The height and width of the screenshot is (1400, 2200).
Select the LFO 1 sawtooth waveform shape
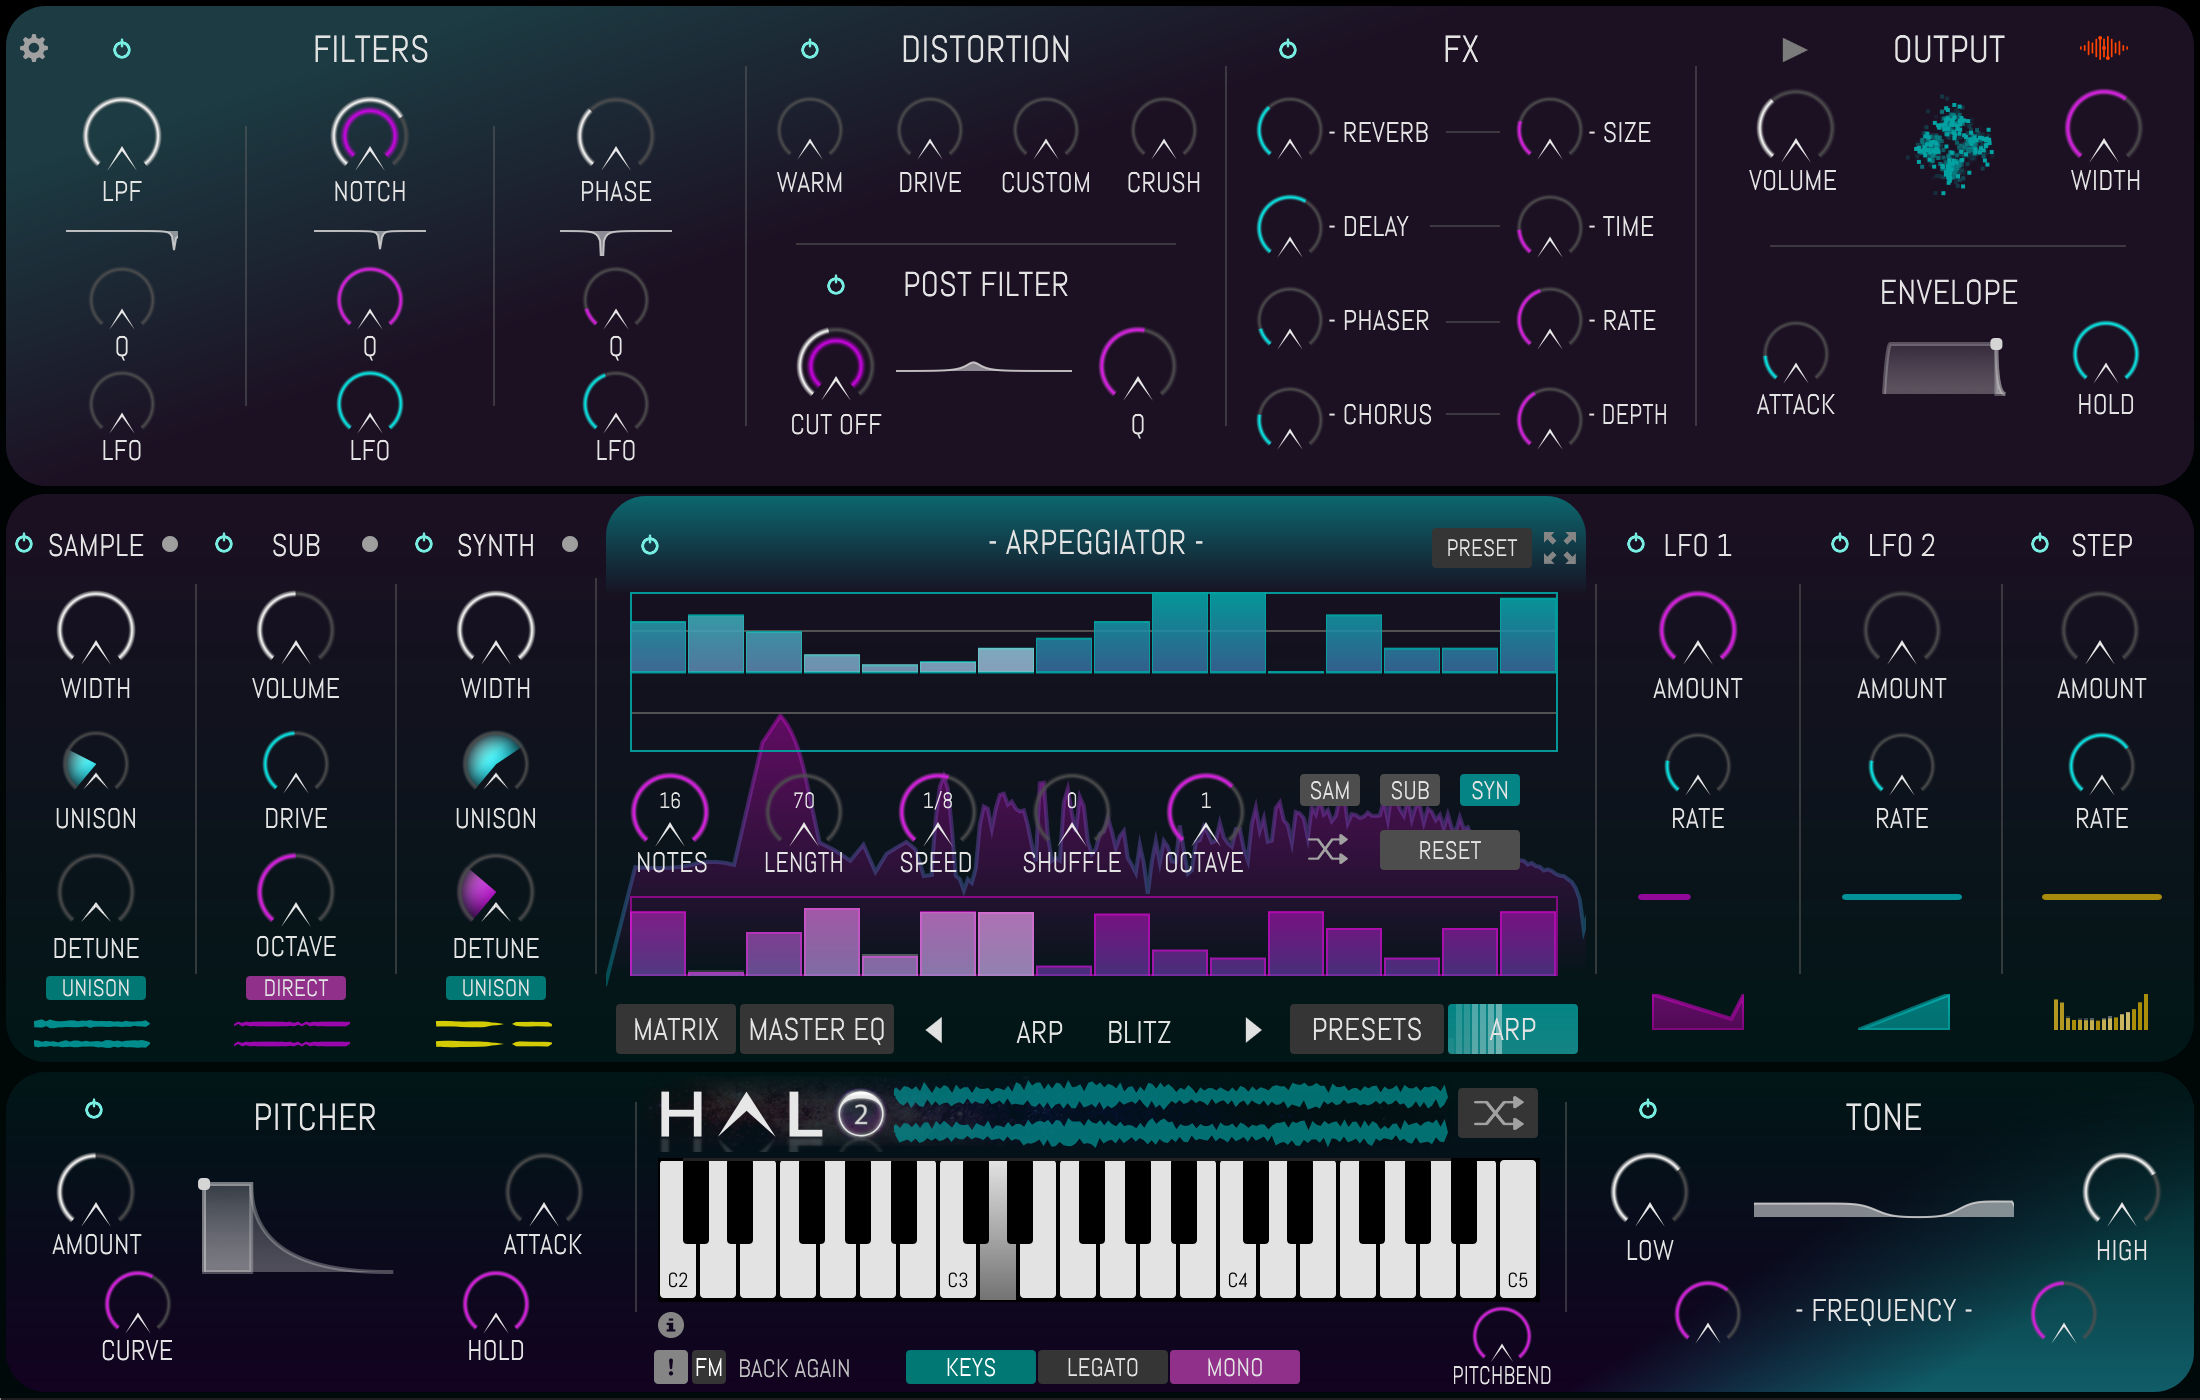1697,1012
